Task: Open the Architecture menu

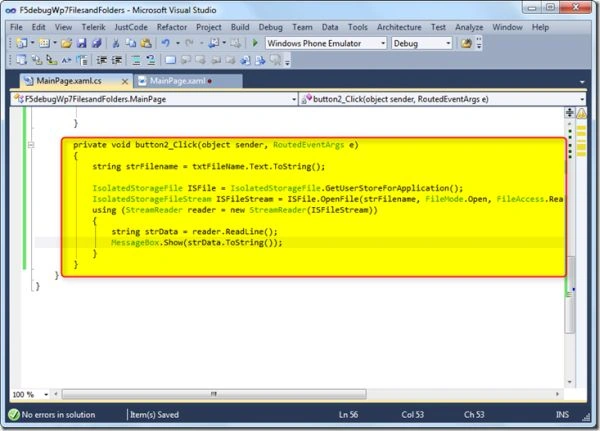Action: point(399,27)
